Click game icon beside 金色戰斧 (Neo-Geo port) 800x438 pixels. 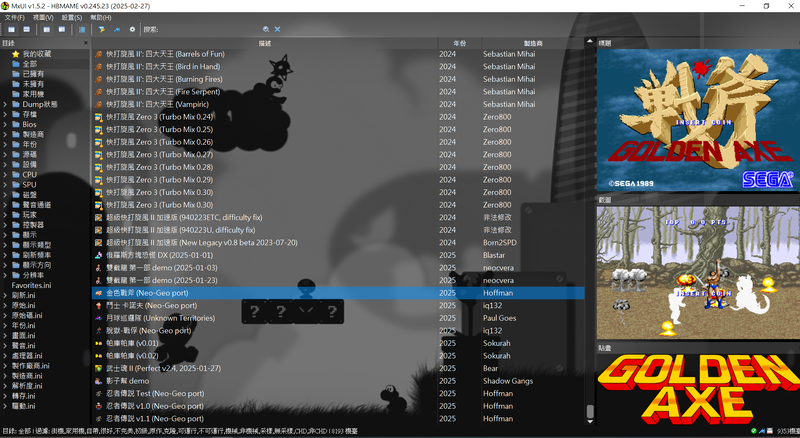[x=98, y=293]
